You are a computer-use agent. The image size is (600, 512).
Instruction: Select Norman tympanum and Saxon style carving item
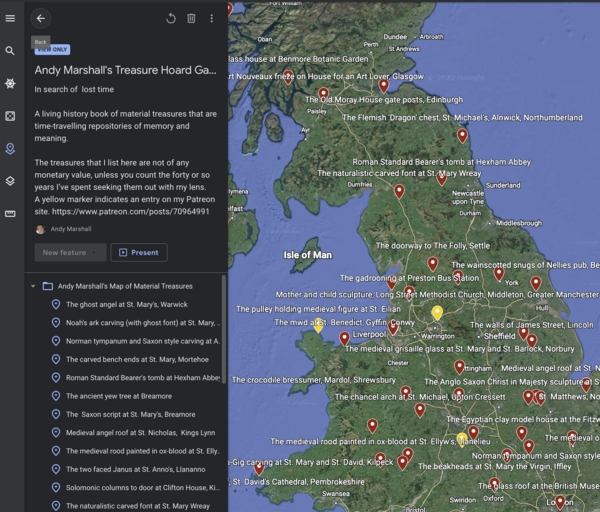143,341
